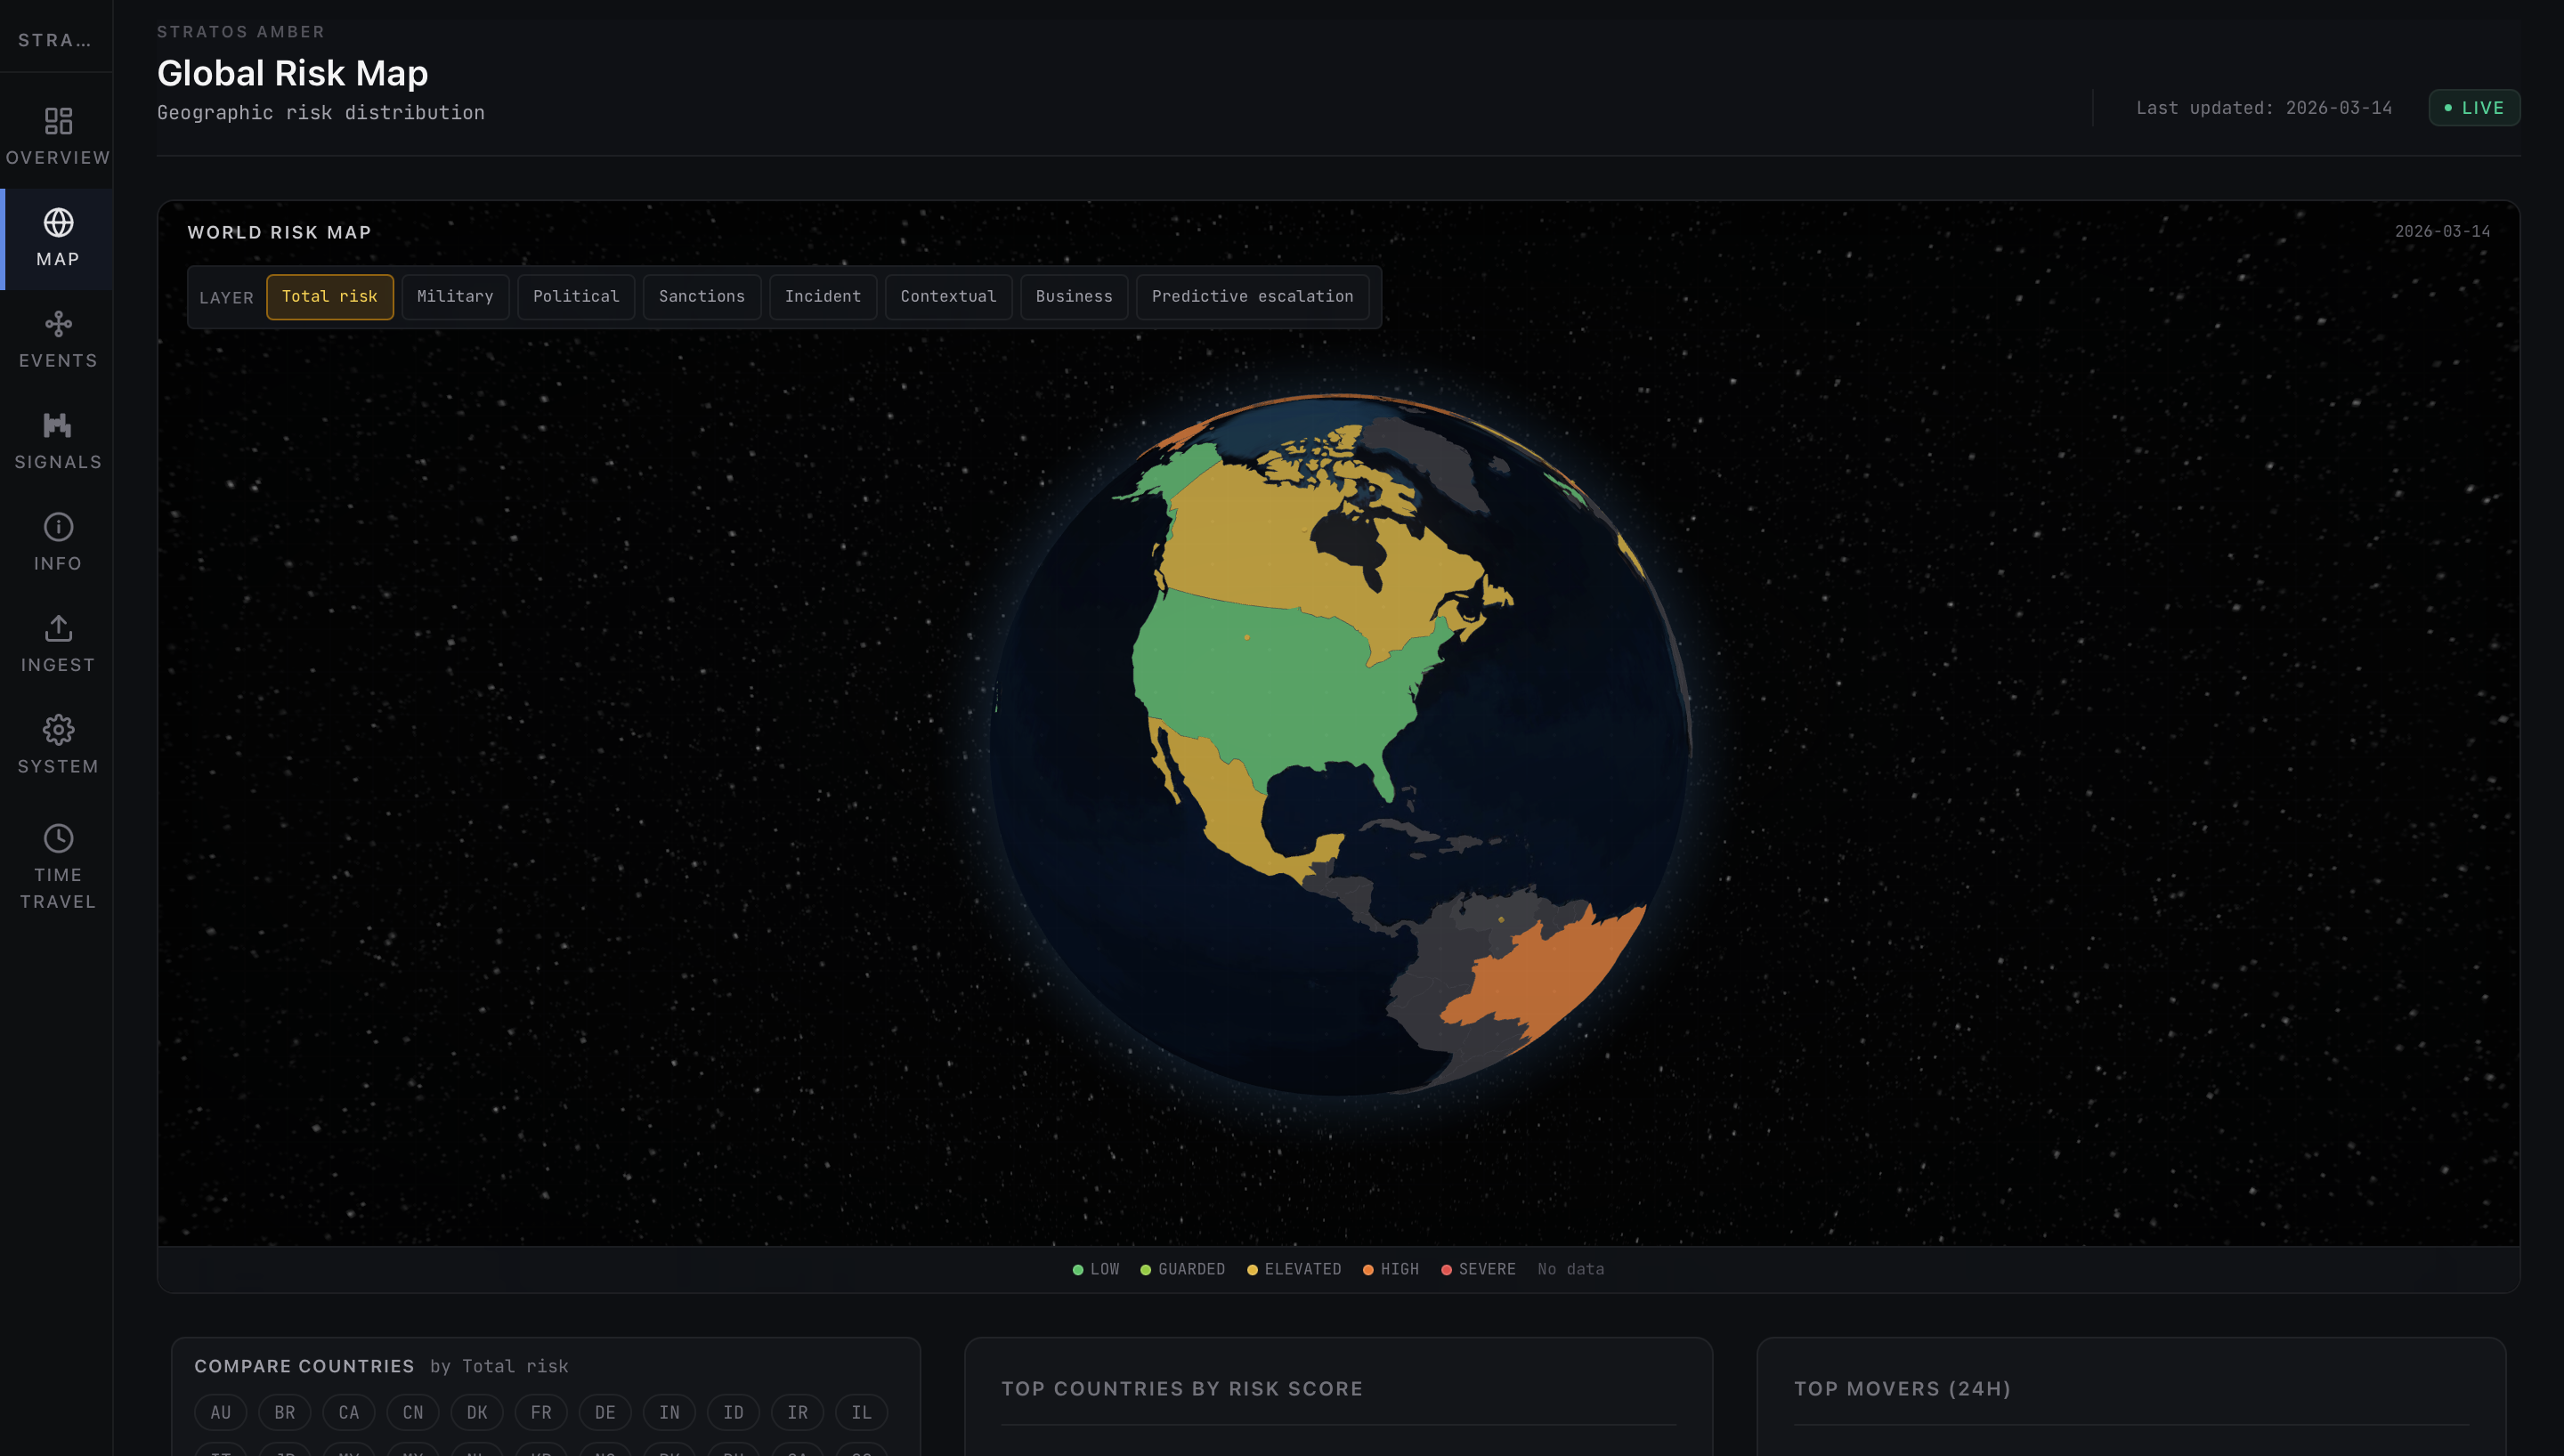Select the Political layer tab
The width and height of the screenshot is (2564, 1456).
click(576, 297)
